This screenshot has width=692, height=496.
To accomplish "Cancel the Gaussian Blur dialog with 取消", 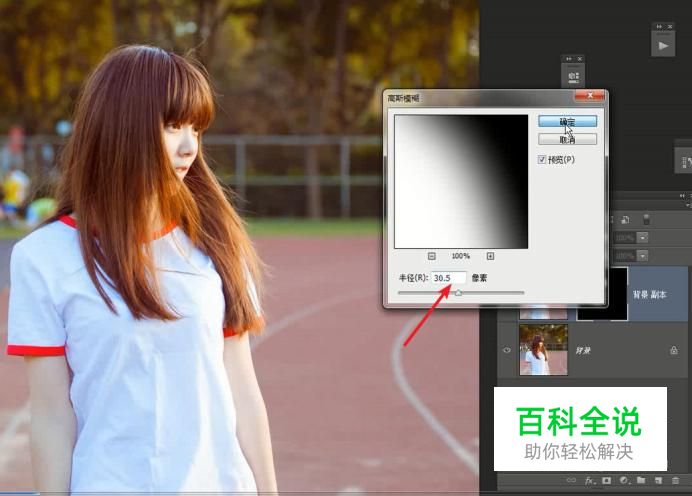I will click(567, 140).
